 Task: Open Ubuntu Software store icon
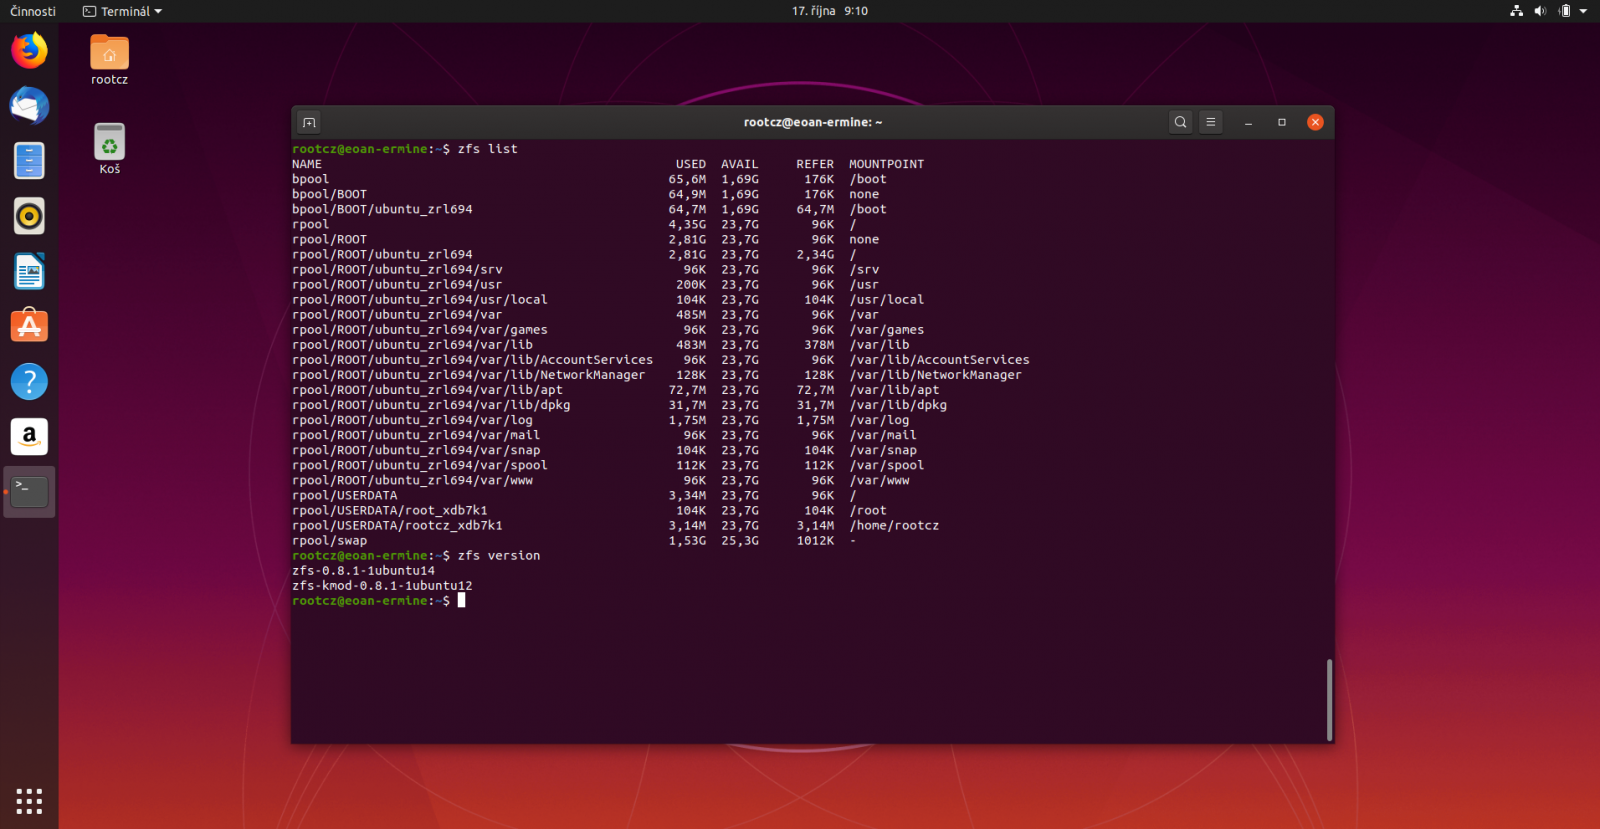click(29, 326)
